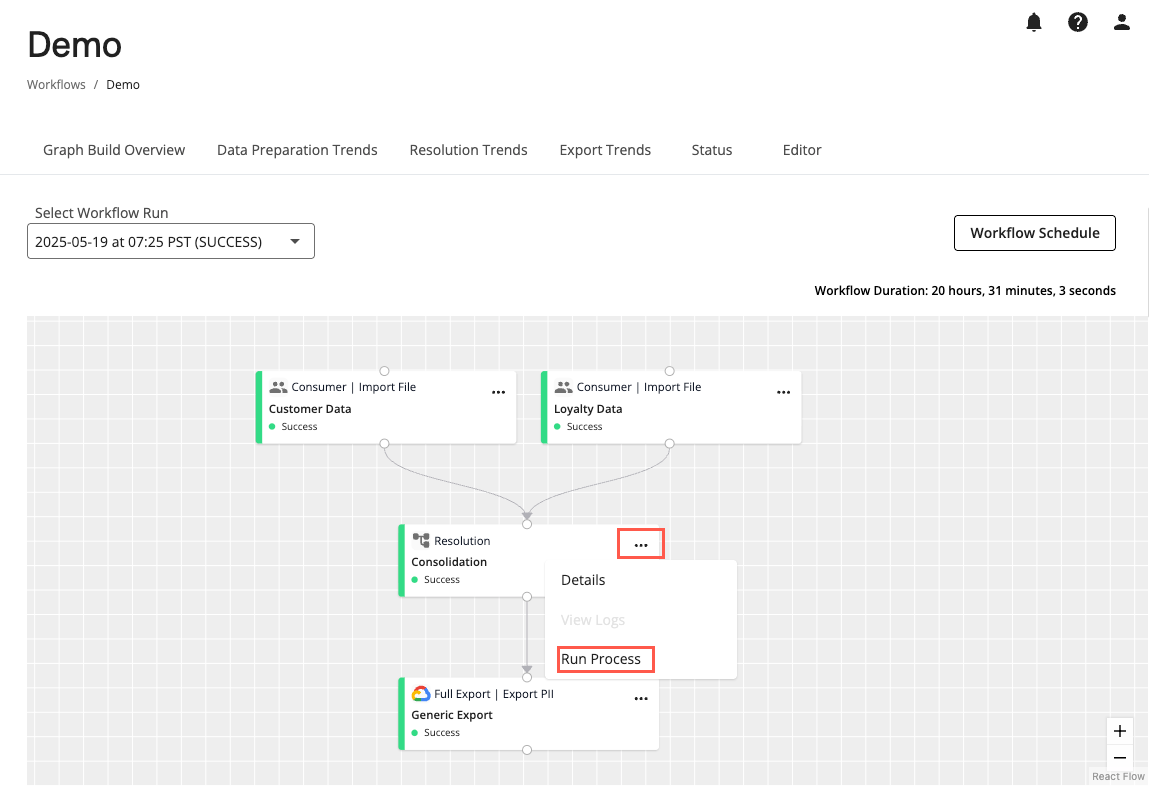
Task: Open the ellipsis menu on Loyalty Data node
Action: tap(783, 392)
